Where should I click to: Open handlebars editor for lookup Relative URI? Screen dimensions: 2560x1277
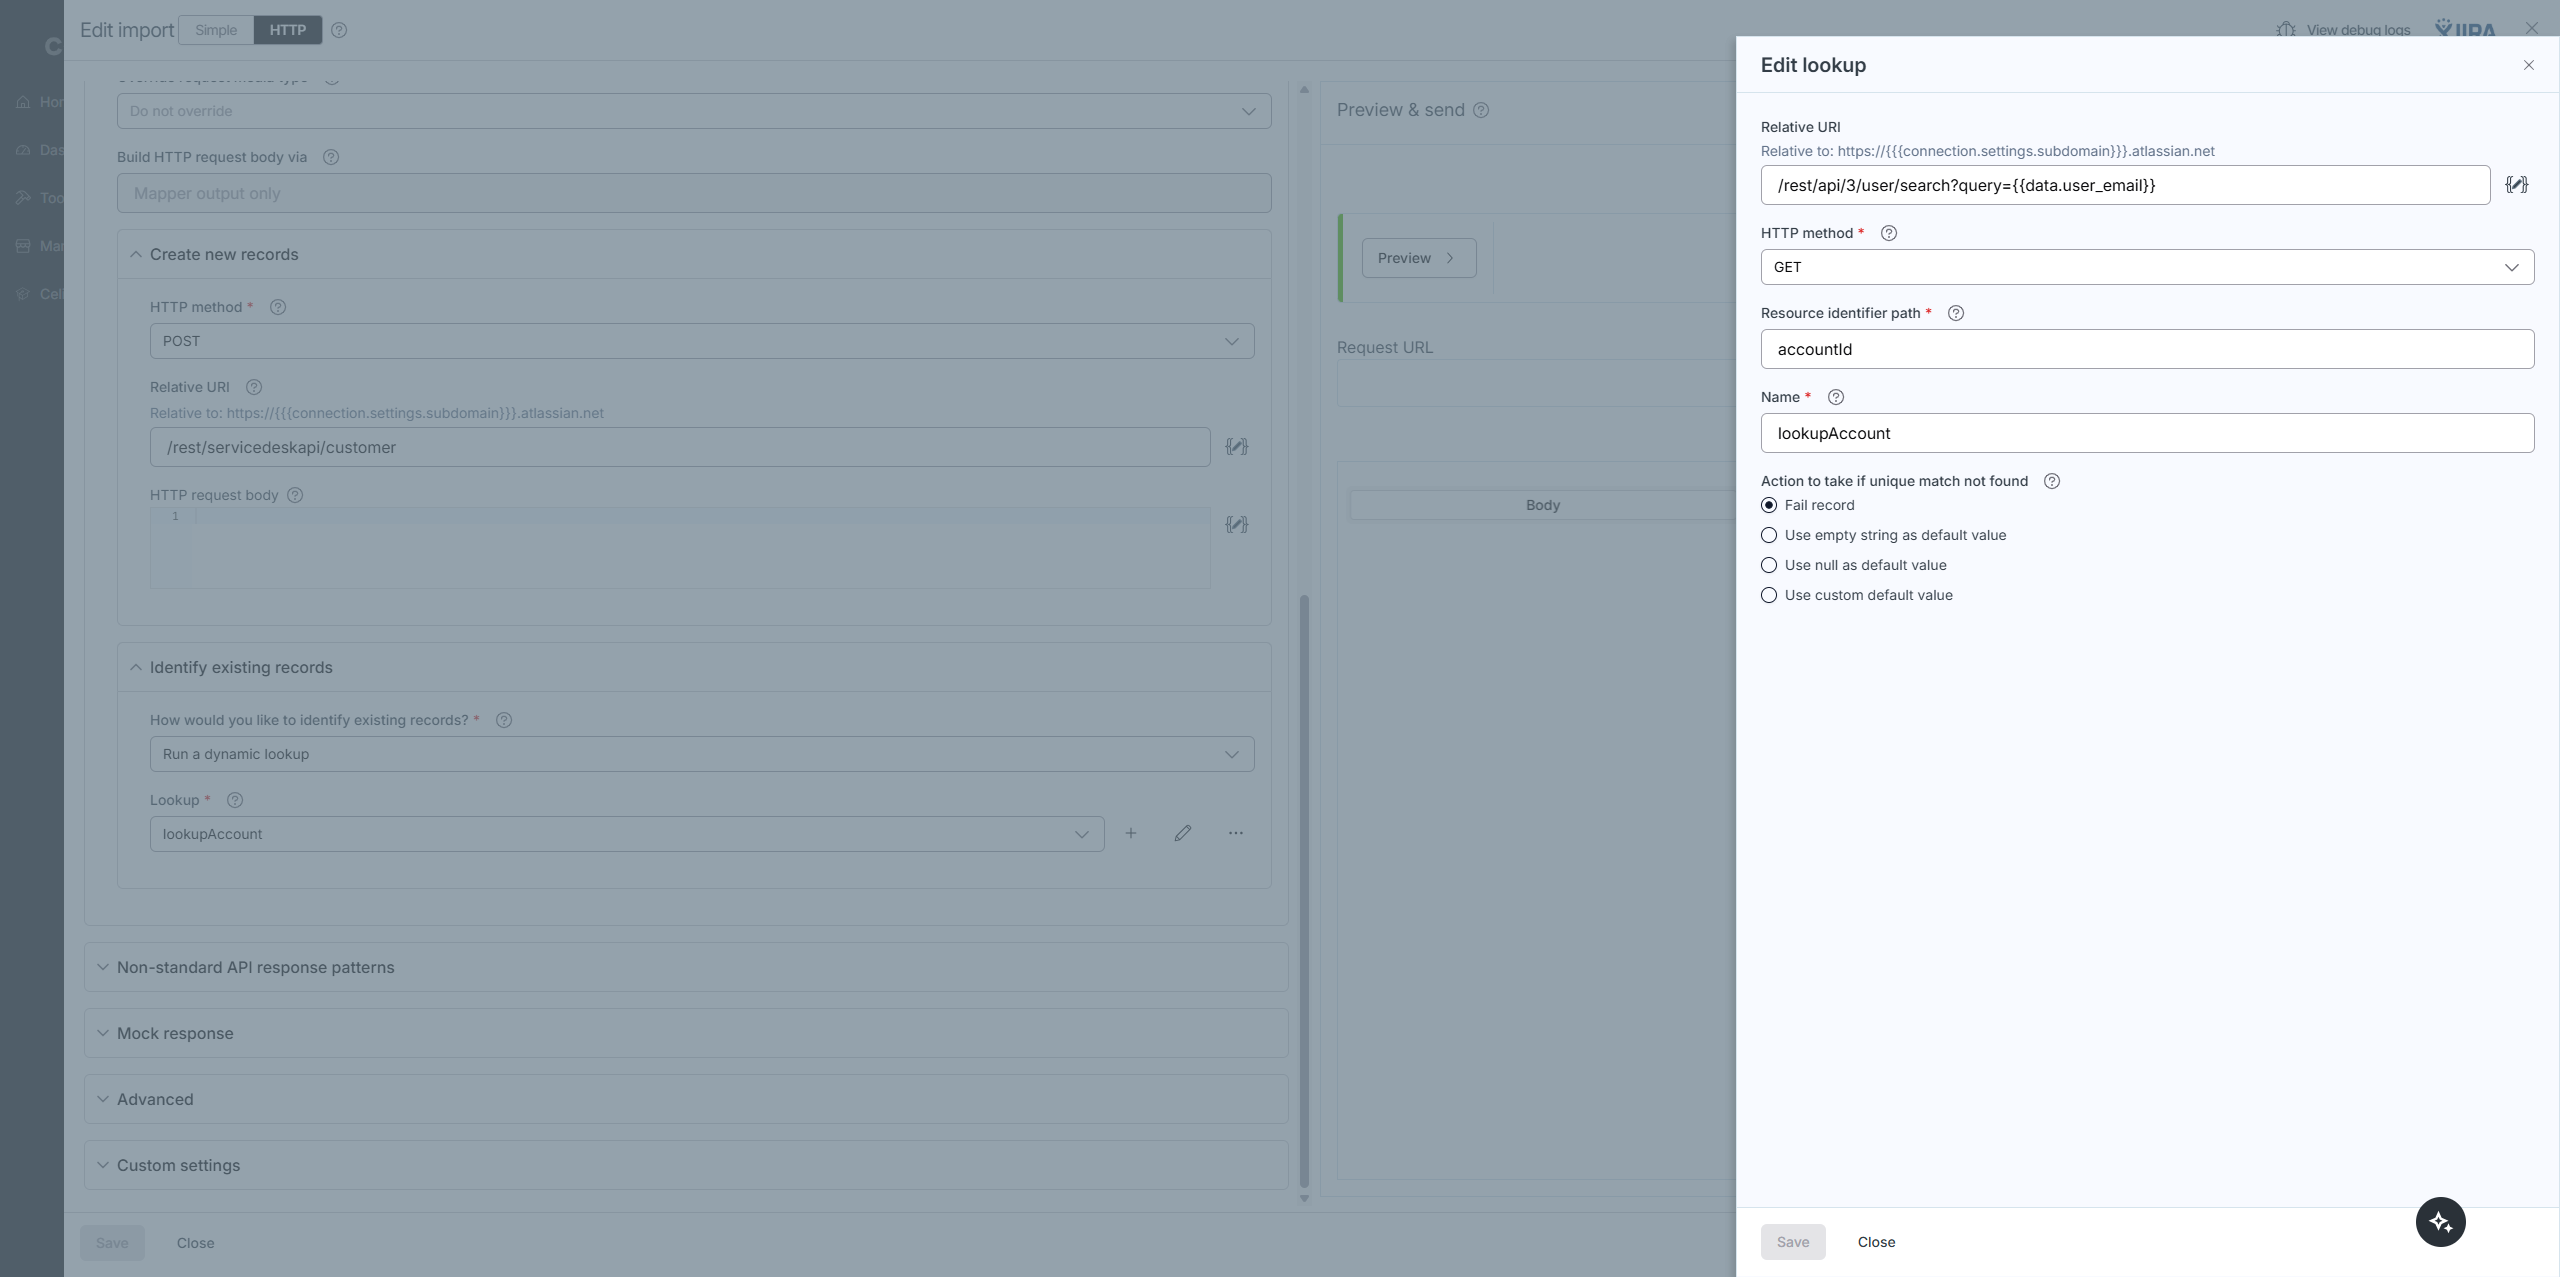tap(2516, 185)
